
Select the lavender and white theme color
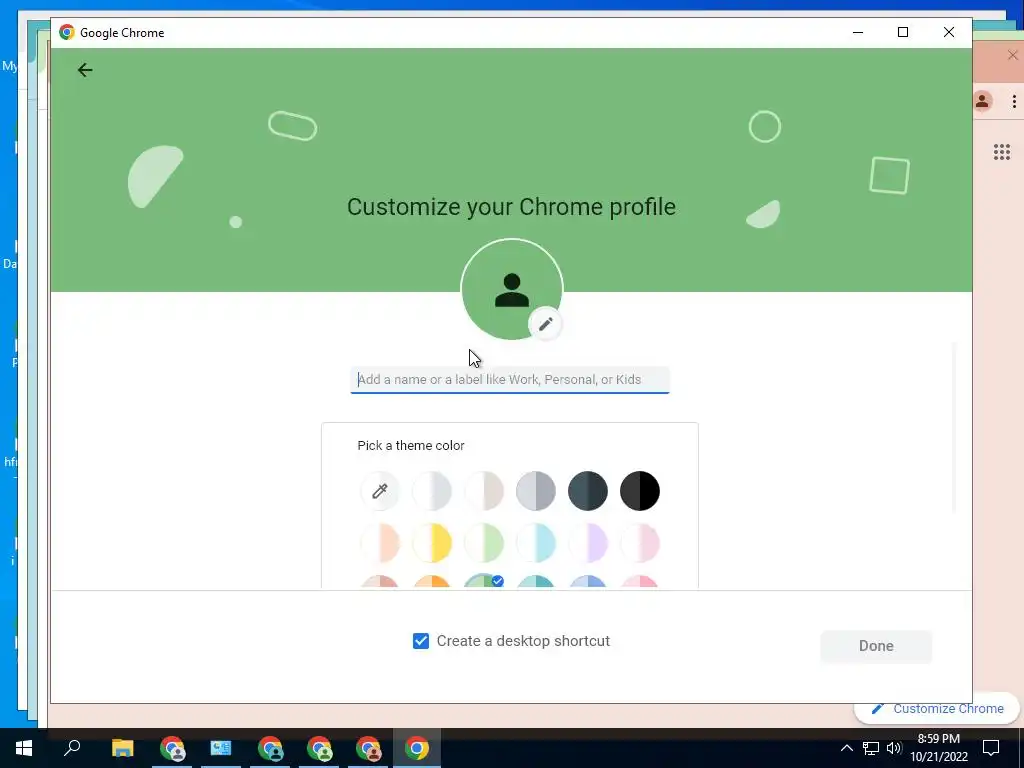(588, 543)
